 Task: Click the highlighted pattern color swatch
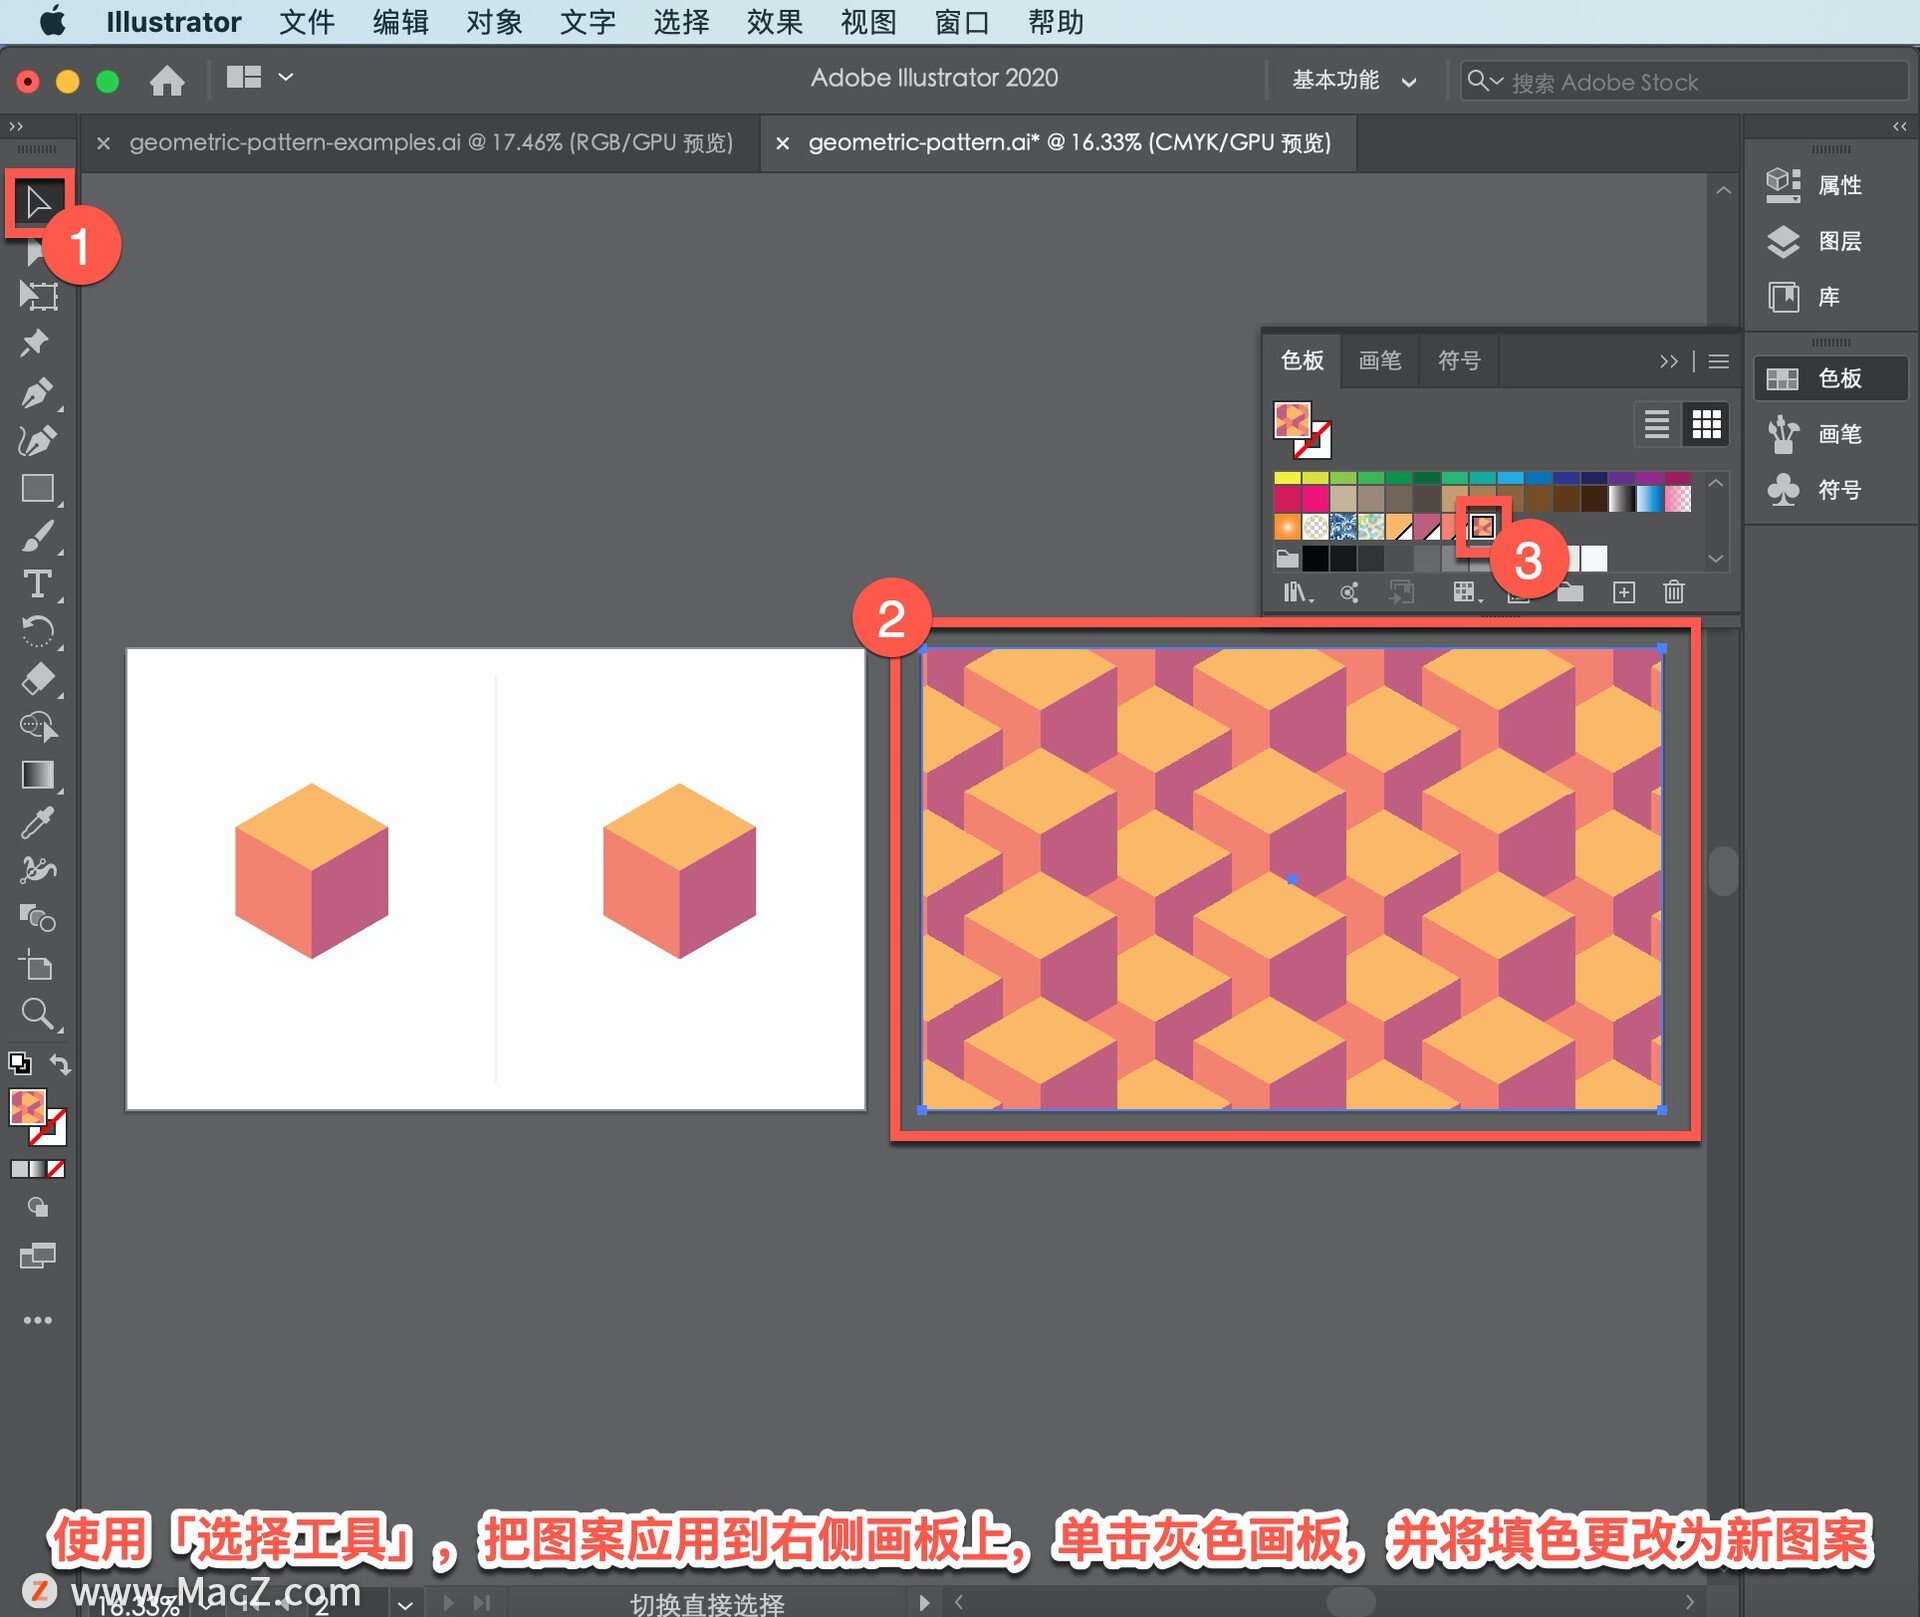tap(1482, 523)
